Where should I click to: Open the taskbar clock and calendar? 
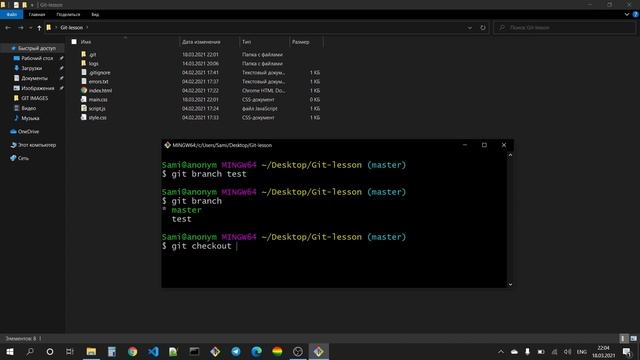[x=603, y=351]
